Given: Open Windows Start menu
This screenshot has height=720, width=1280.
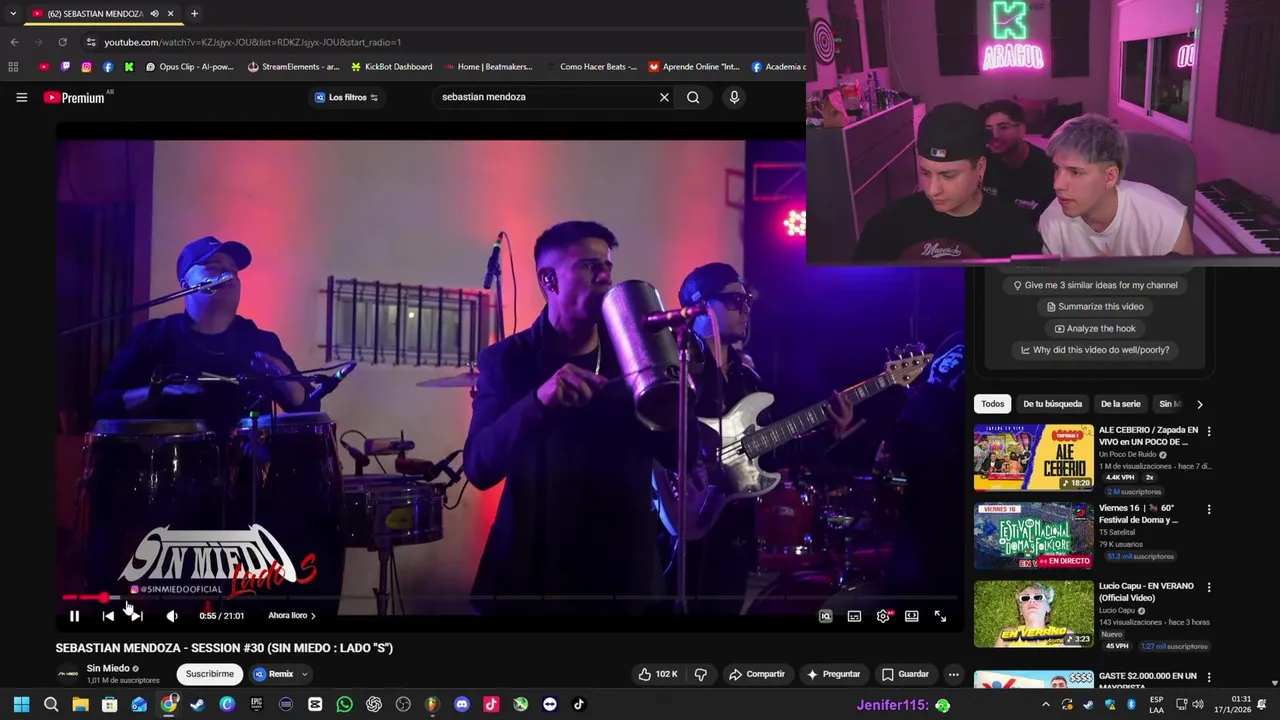Looking at the screenshot, I should (21, 705).
